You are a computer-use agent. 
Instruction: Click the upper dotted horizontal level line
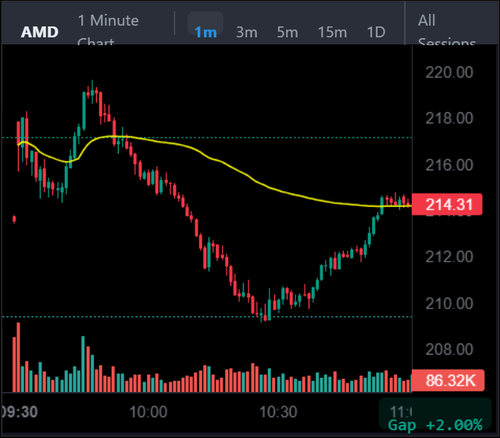tap(207, 137)
